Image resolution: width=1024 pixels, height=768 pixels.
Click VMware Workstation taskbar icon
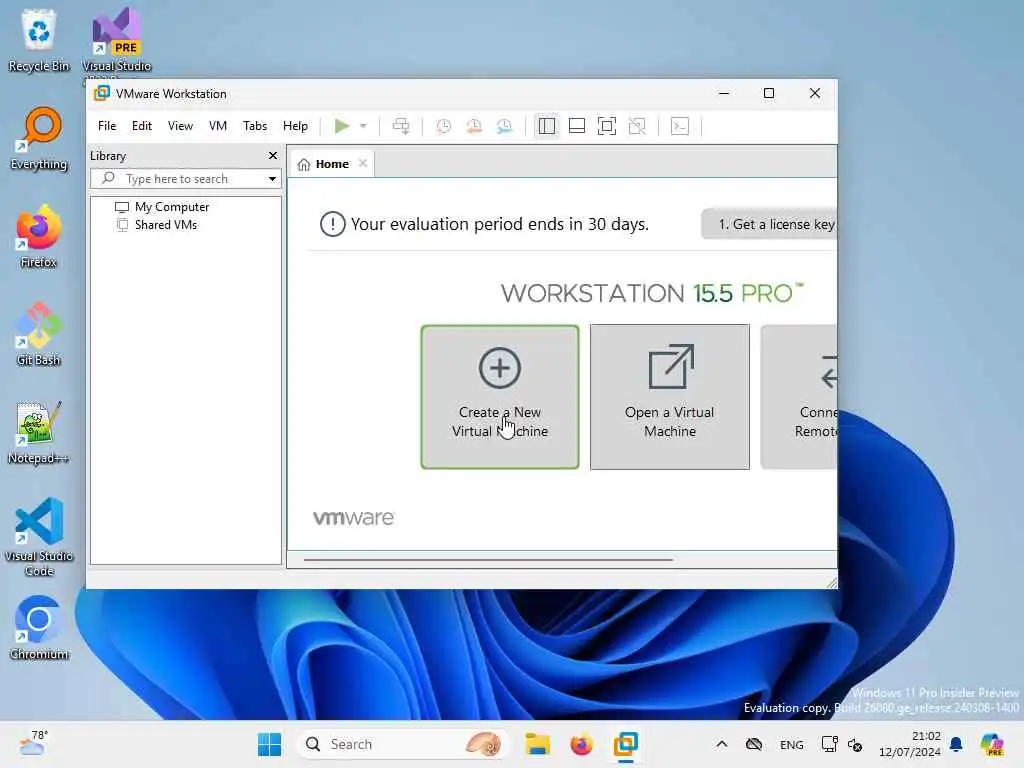pyautogui.click(x=626, y=744)
